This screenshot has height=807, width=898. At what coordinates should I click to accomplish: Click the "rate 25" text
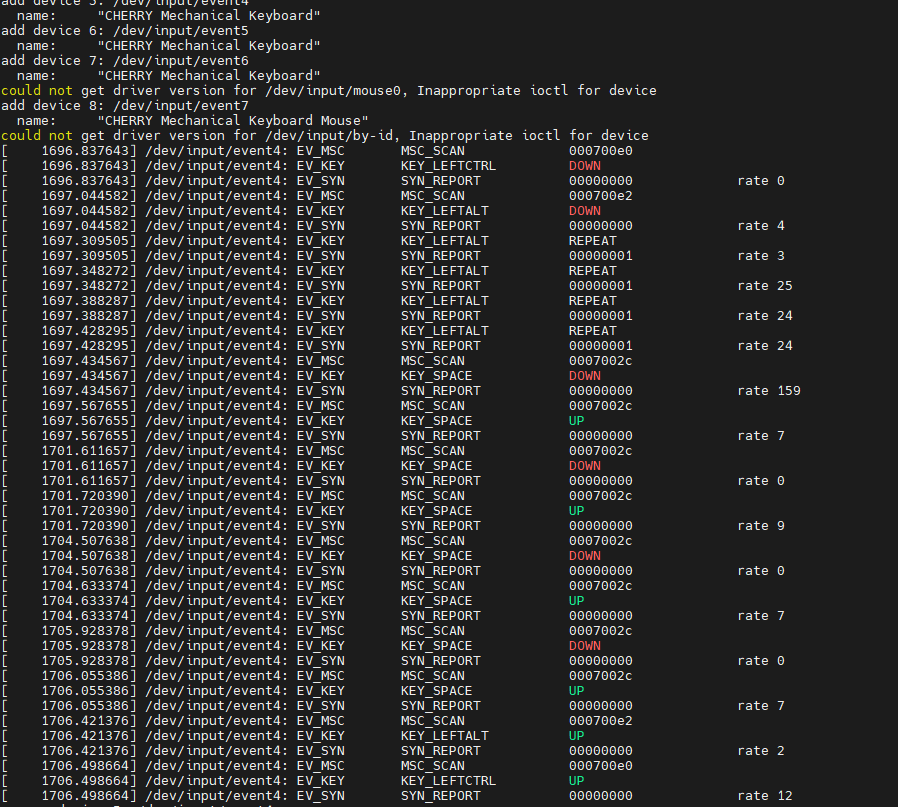765,286
